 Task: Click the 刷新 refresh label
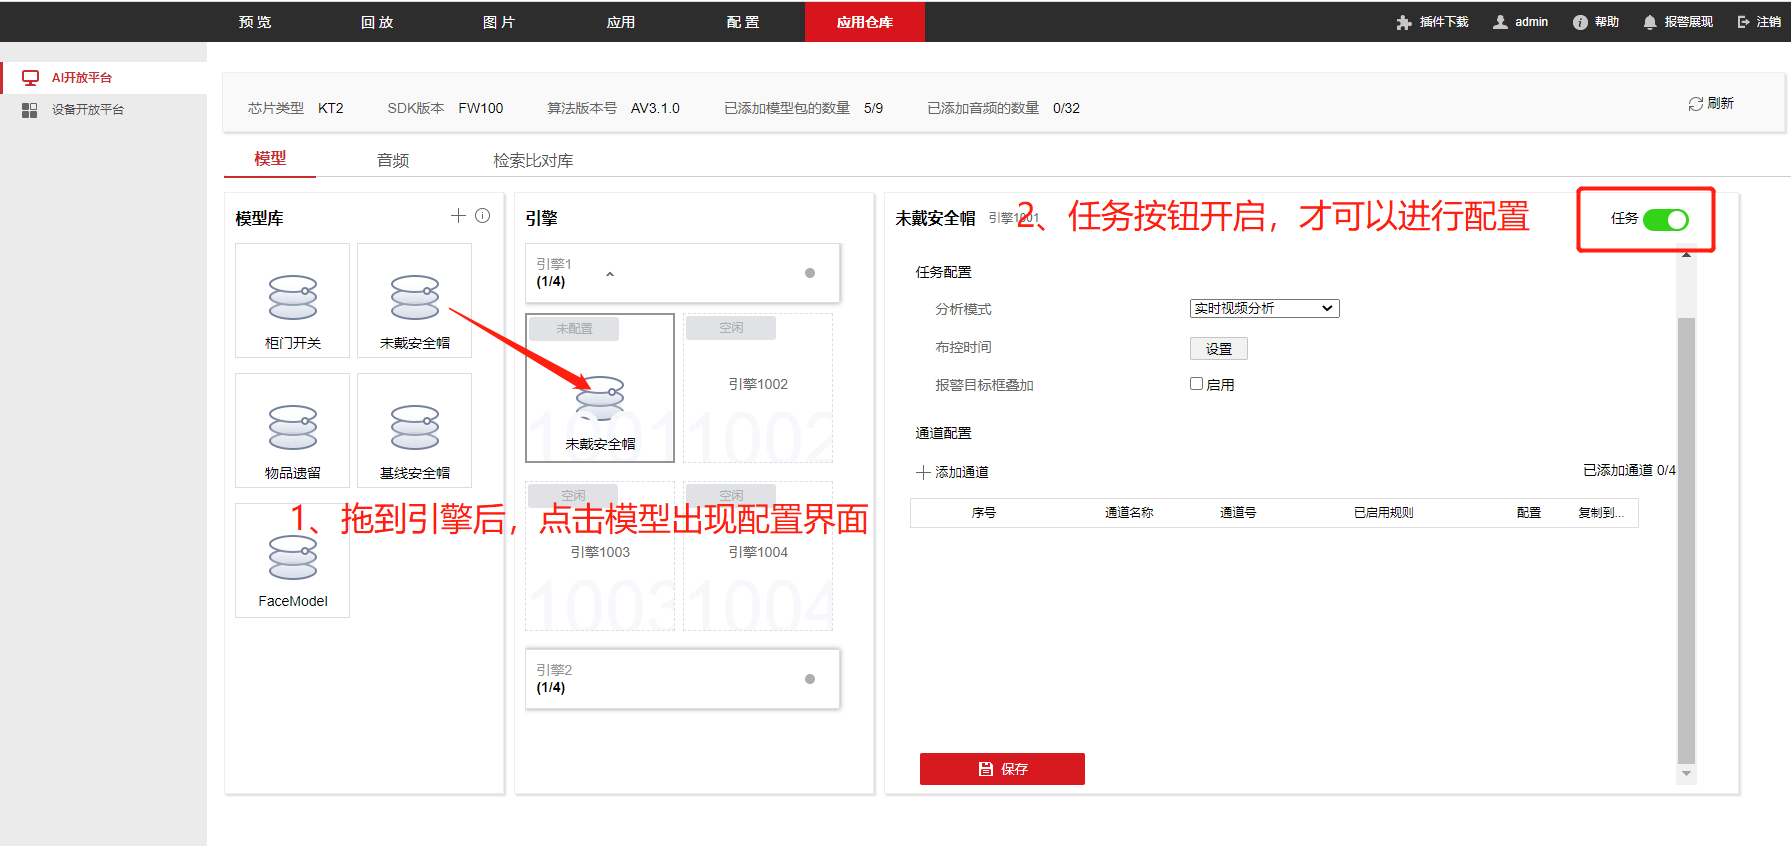tap(1721, 104)
